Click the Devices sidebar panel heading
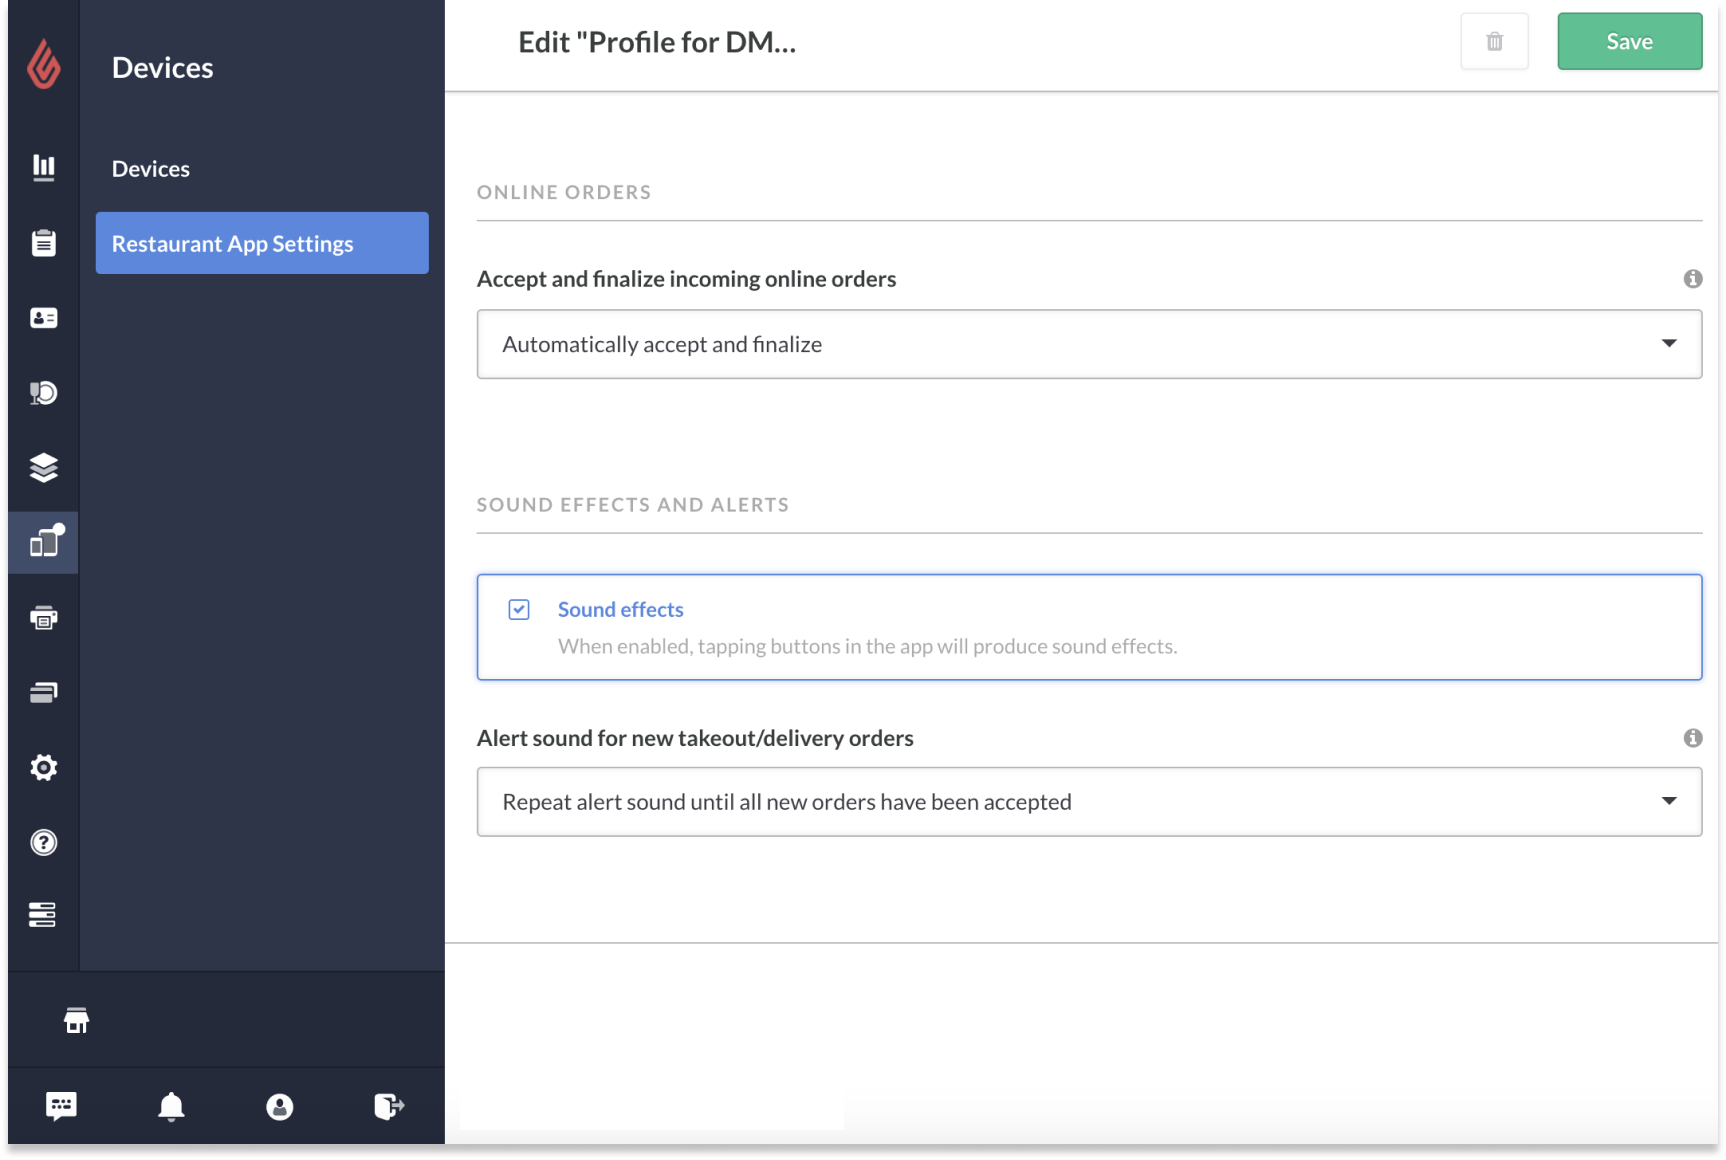Viewport: 1726px width, 1160px height. (x=162, y=67)
